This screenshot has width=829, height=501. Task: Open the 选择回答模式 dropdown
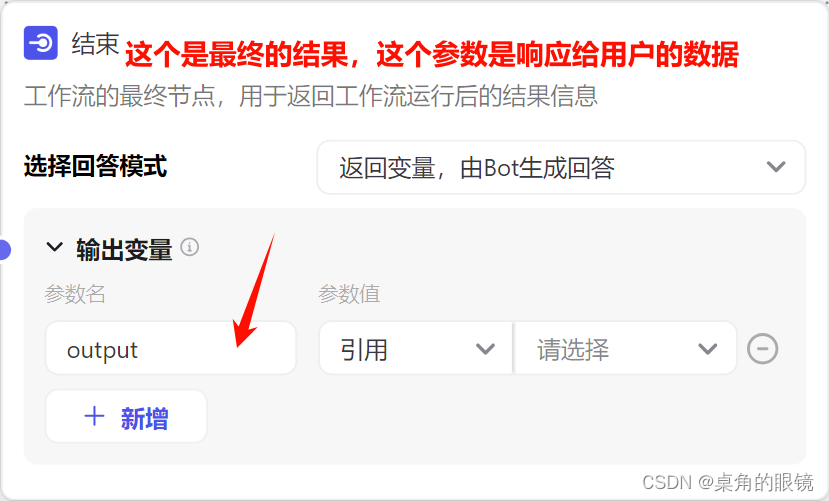click(x=561, y=167)
